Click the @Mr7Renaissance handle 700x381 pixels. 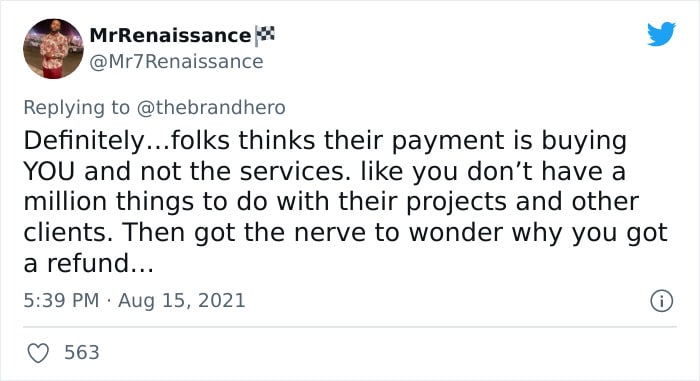click(x=176, y=62)
